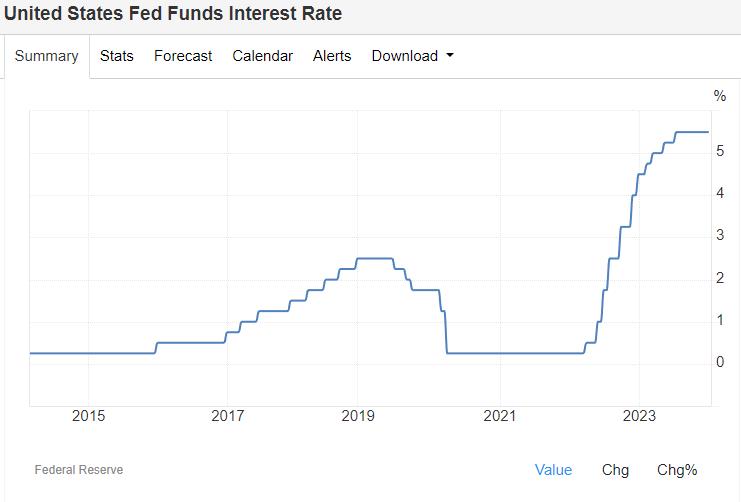Click the 5 value on the y-axis
The height and width of the screenshot is (502, 741).
[x=720, y=151]
